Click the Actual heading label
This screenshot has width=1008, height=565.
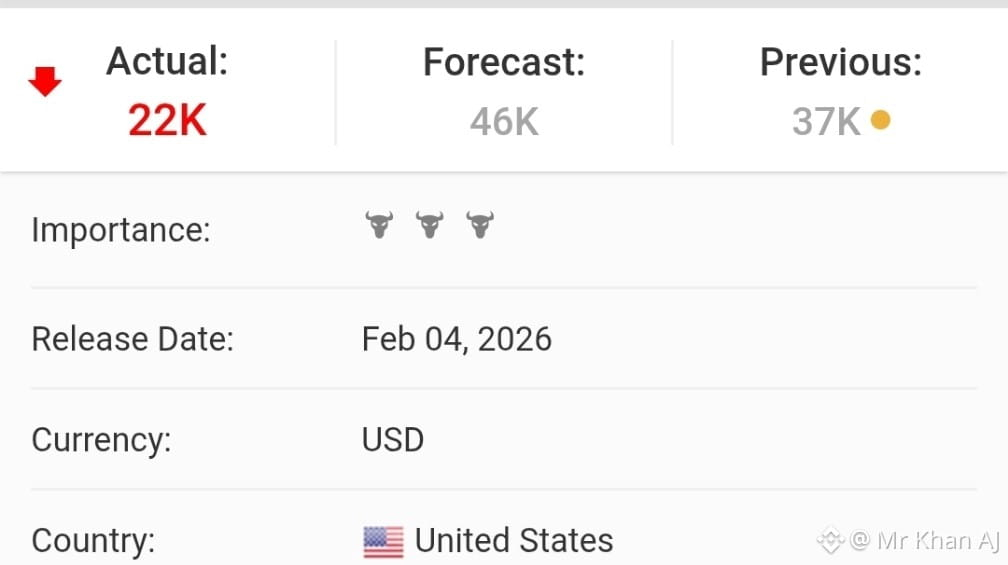tap(167, 61)
